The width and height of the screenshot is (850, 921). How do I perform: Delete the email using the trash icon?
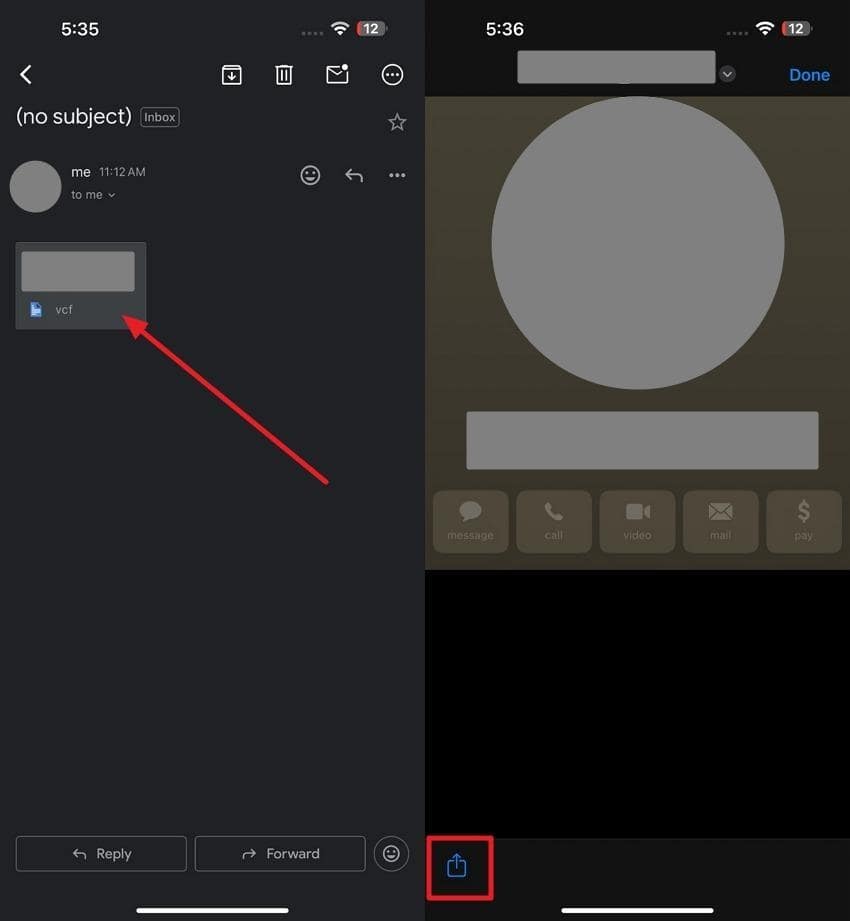tap(283, 74)
